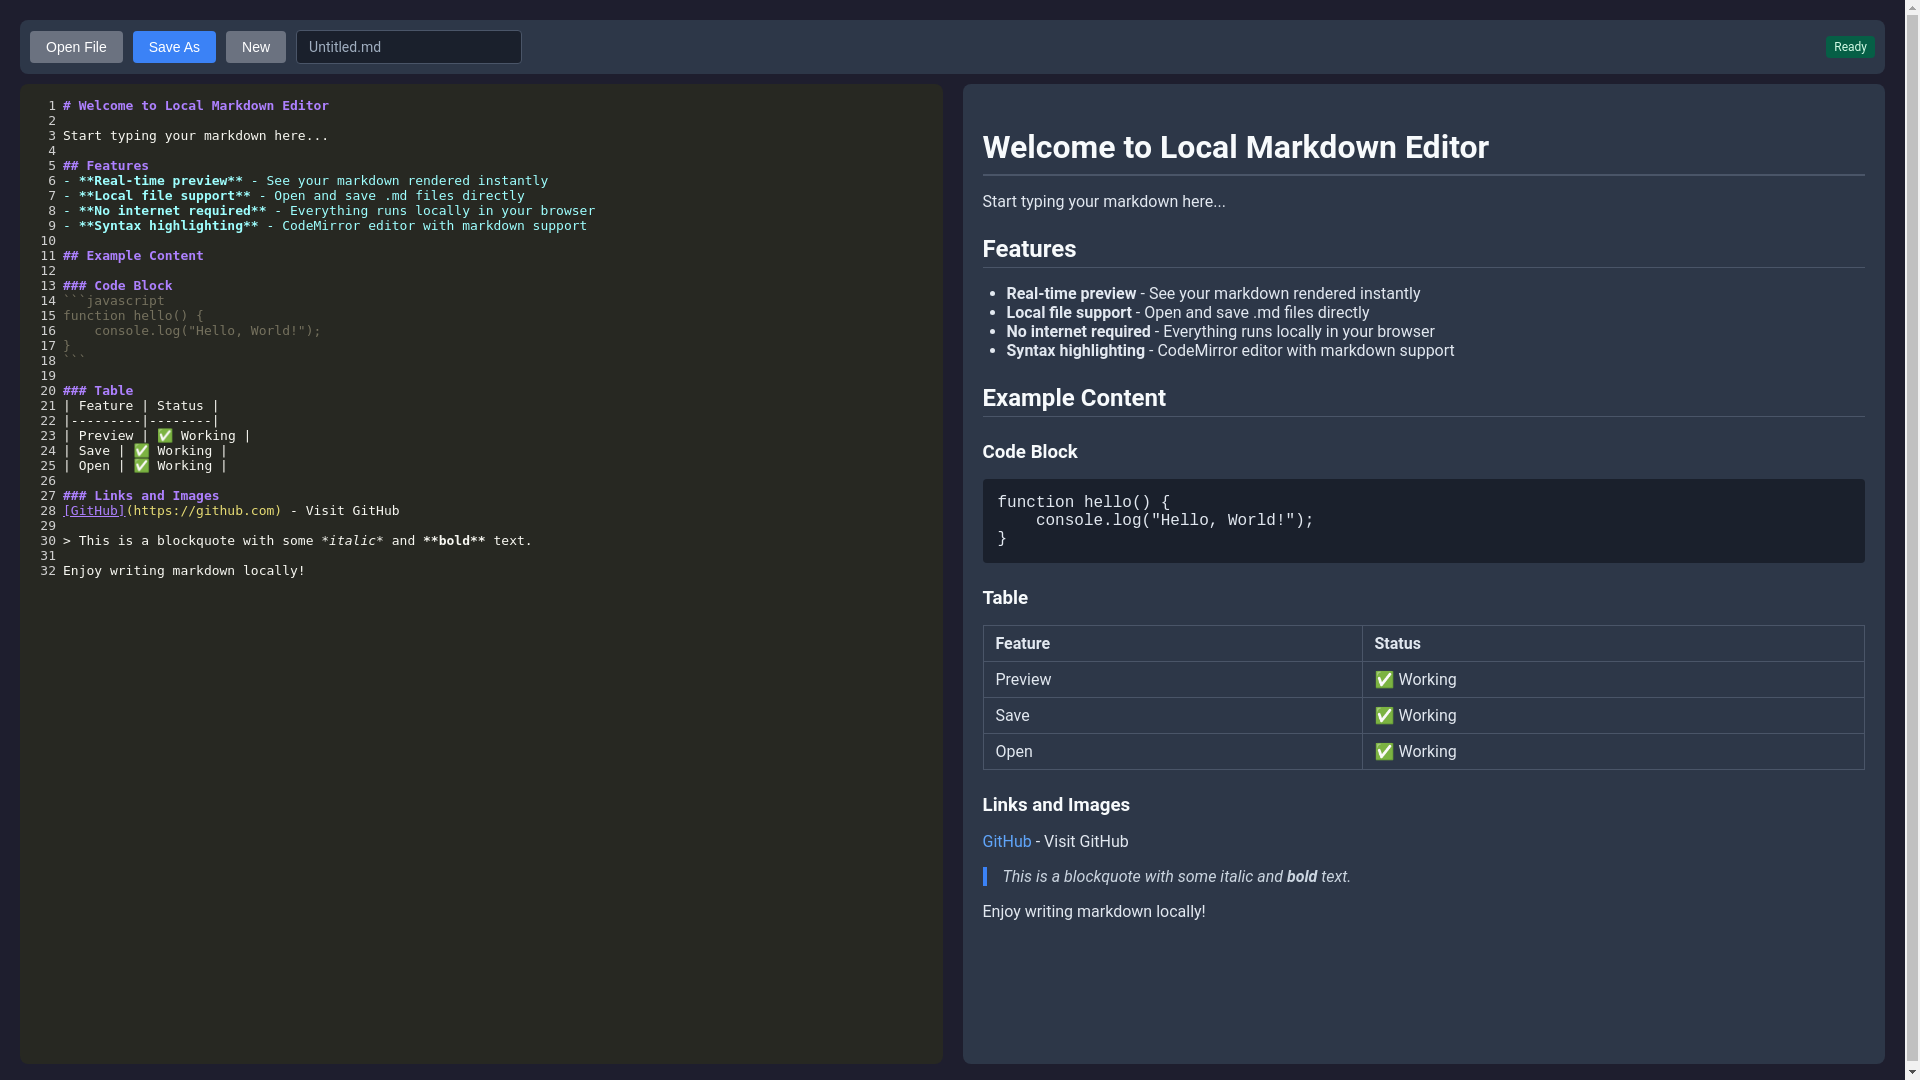Viewport: 1920px width, 1080px height.
Task: Click the blockquote line in the editor
Action: click(x=297, y=541)
